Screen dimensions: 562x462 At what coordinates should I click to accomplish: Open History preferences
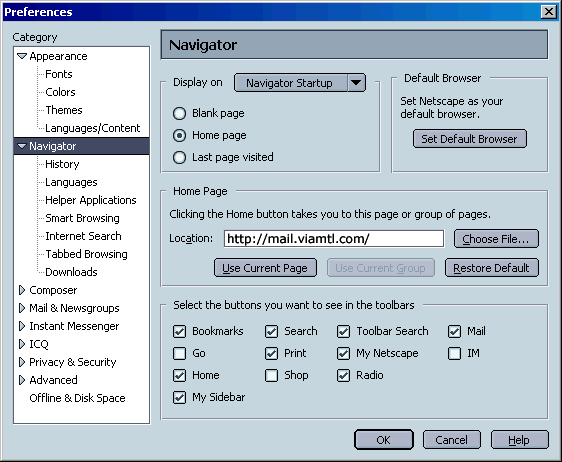[x=62, y=164]
